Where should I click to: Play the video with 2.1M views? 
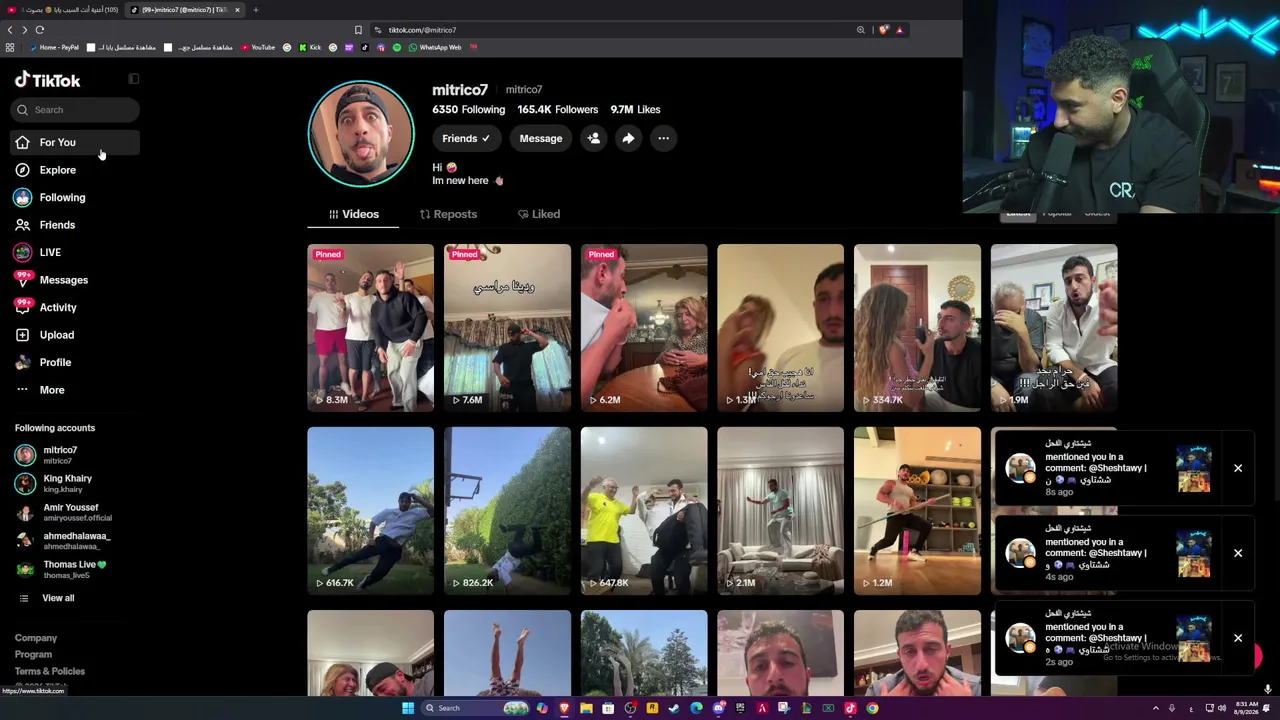coord(781,511)
